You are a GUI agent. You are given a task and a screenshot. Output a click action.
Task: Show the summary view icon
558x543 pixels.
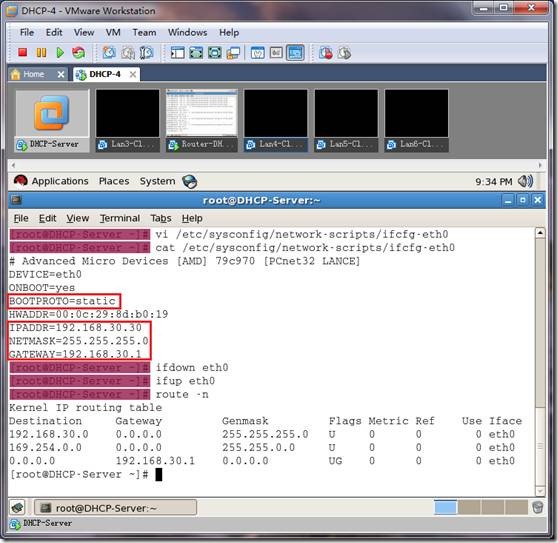click(258, 53)
